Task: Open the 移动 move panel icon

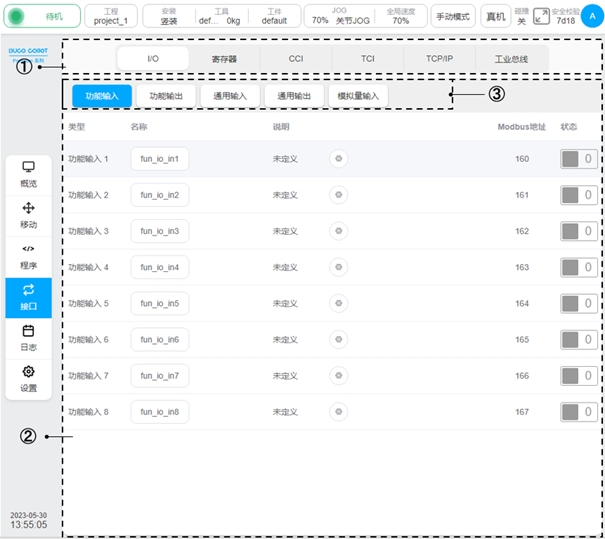Action: click(x=28, y=214)
